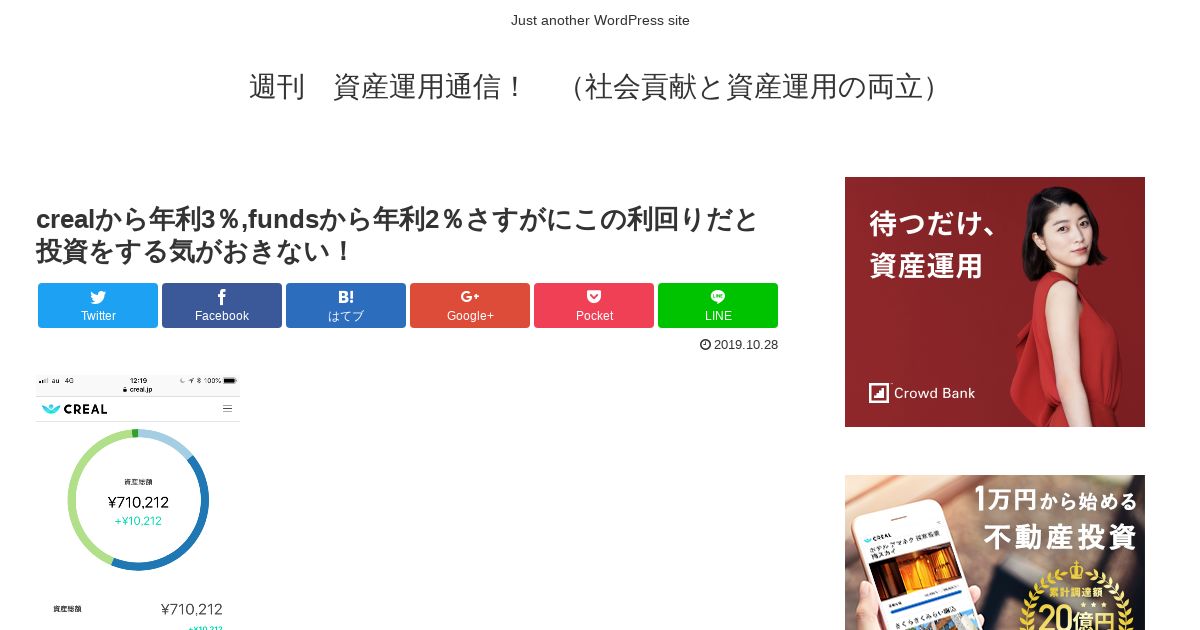Share the post on Google+
The image size is (1200, 630).
(470, 305)
